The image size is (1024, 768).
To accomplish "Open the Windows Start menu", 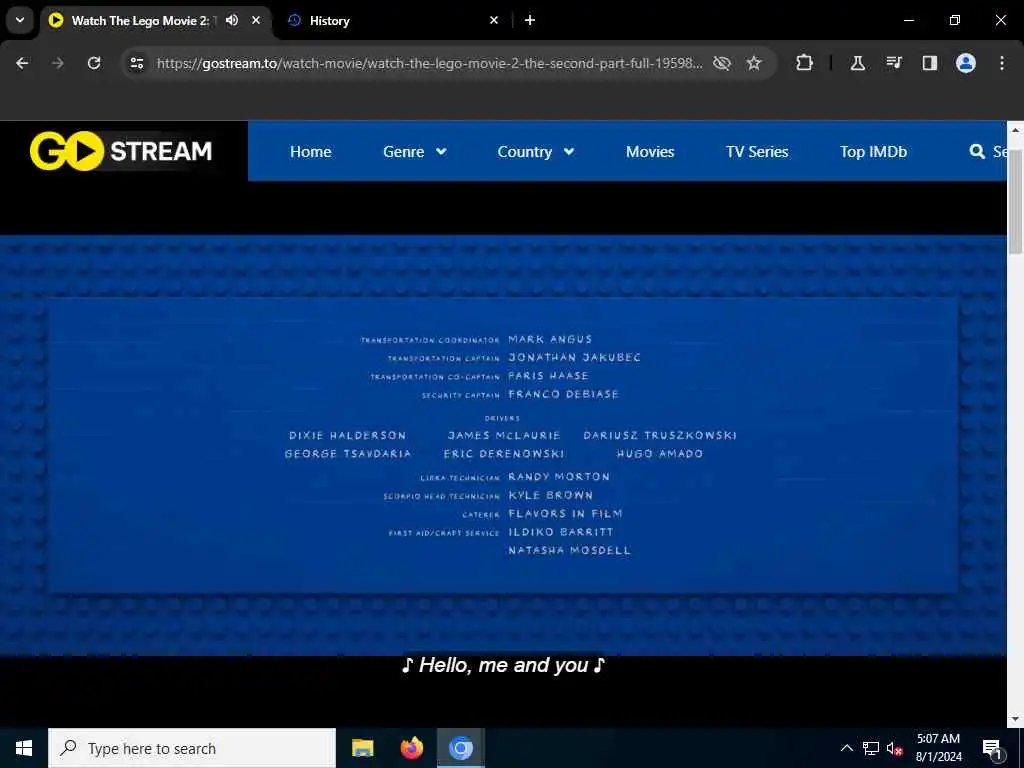I will [24, 748].
